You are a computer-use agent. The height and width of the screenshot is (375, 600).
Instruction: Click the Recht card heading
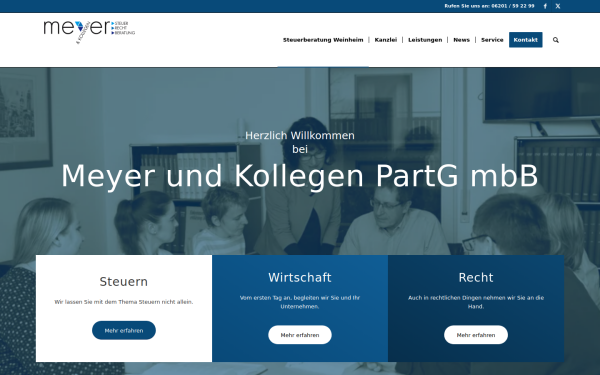tap(476, 277)
